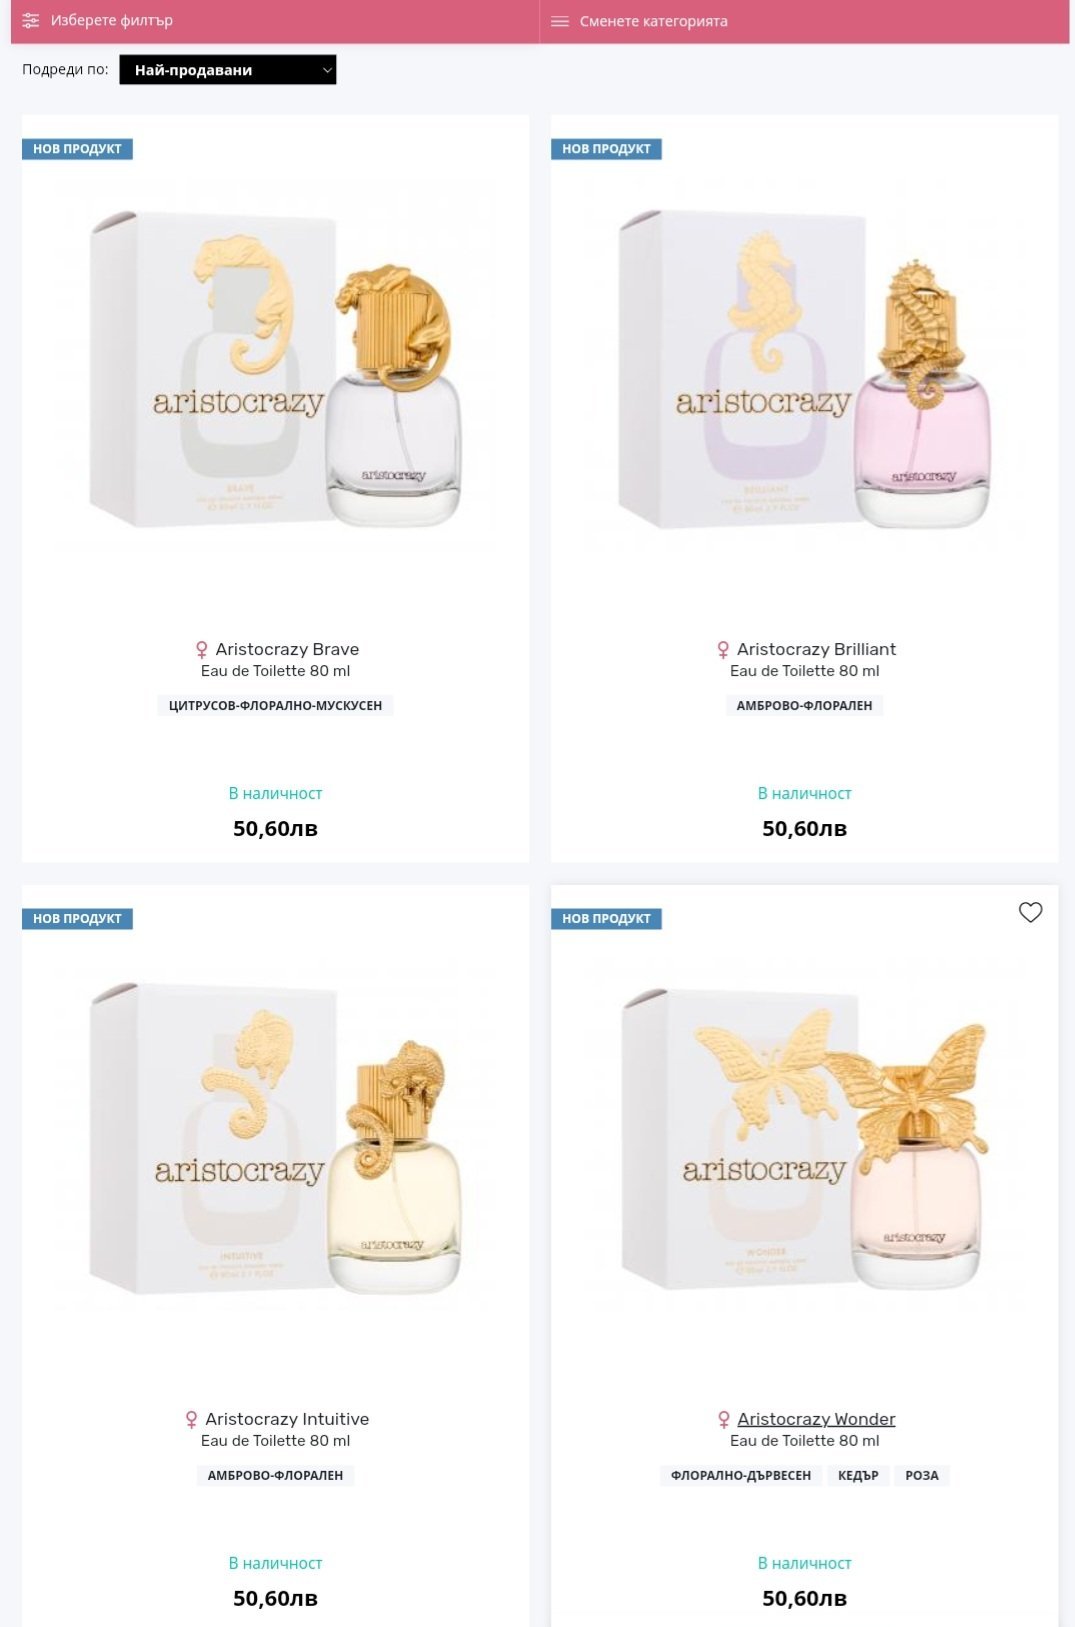Click the filter sliders icon
Image resolution: width=1075 pixels, height=1627 pixels.
click(31, 20)
